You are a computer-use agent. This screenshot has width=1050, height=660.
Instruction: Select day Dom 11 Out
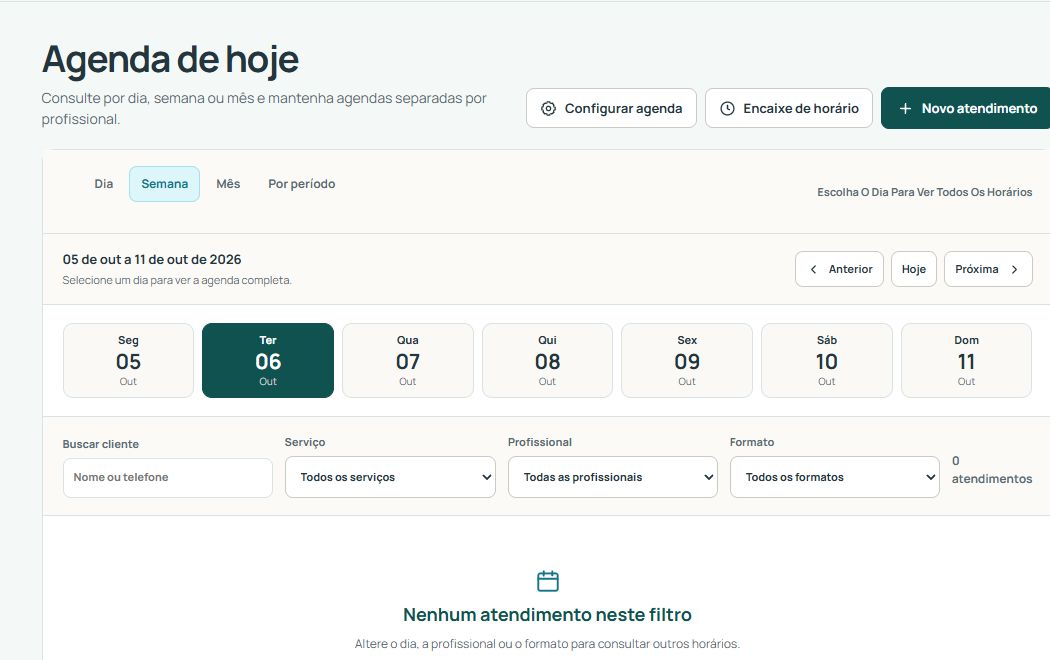click(966, 361)
